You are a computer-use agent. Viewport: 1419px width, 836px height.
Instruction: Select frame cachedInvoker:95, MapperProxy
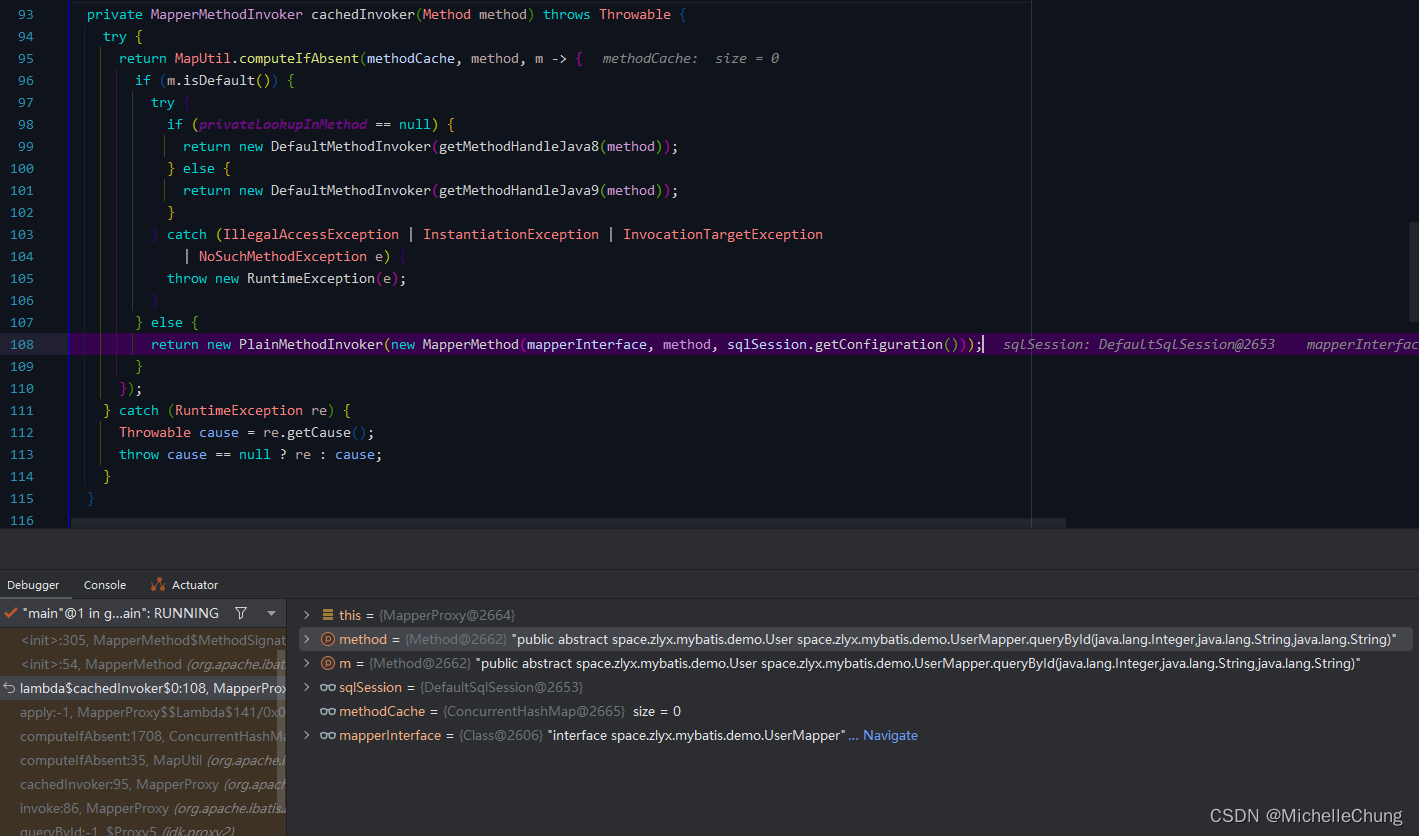(143, 784)
